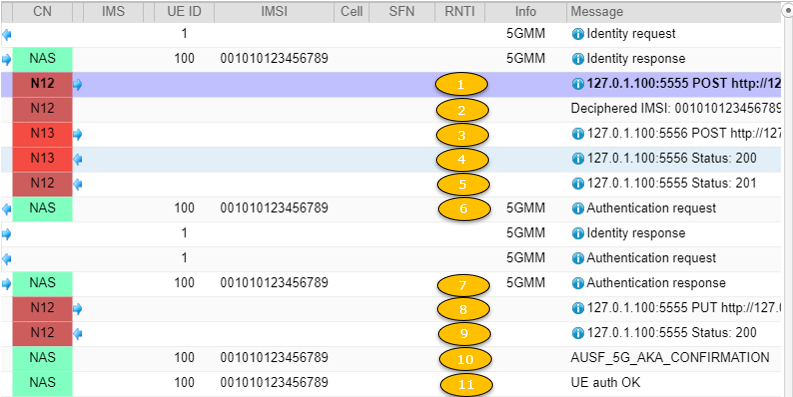The height and width of the screenshot is (397, 793).
Task: Click the red N12 cell on the PUT row
Action: [x=42, y=308]
